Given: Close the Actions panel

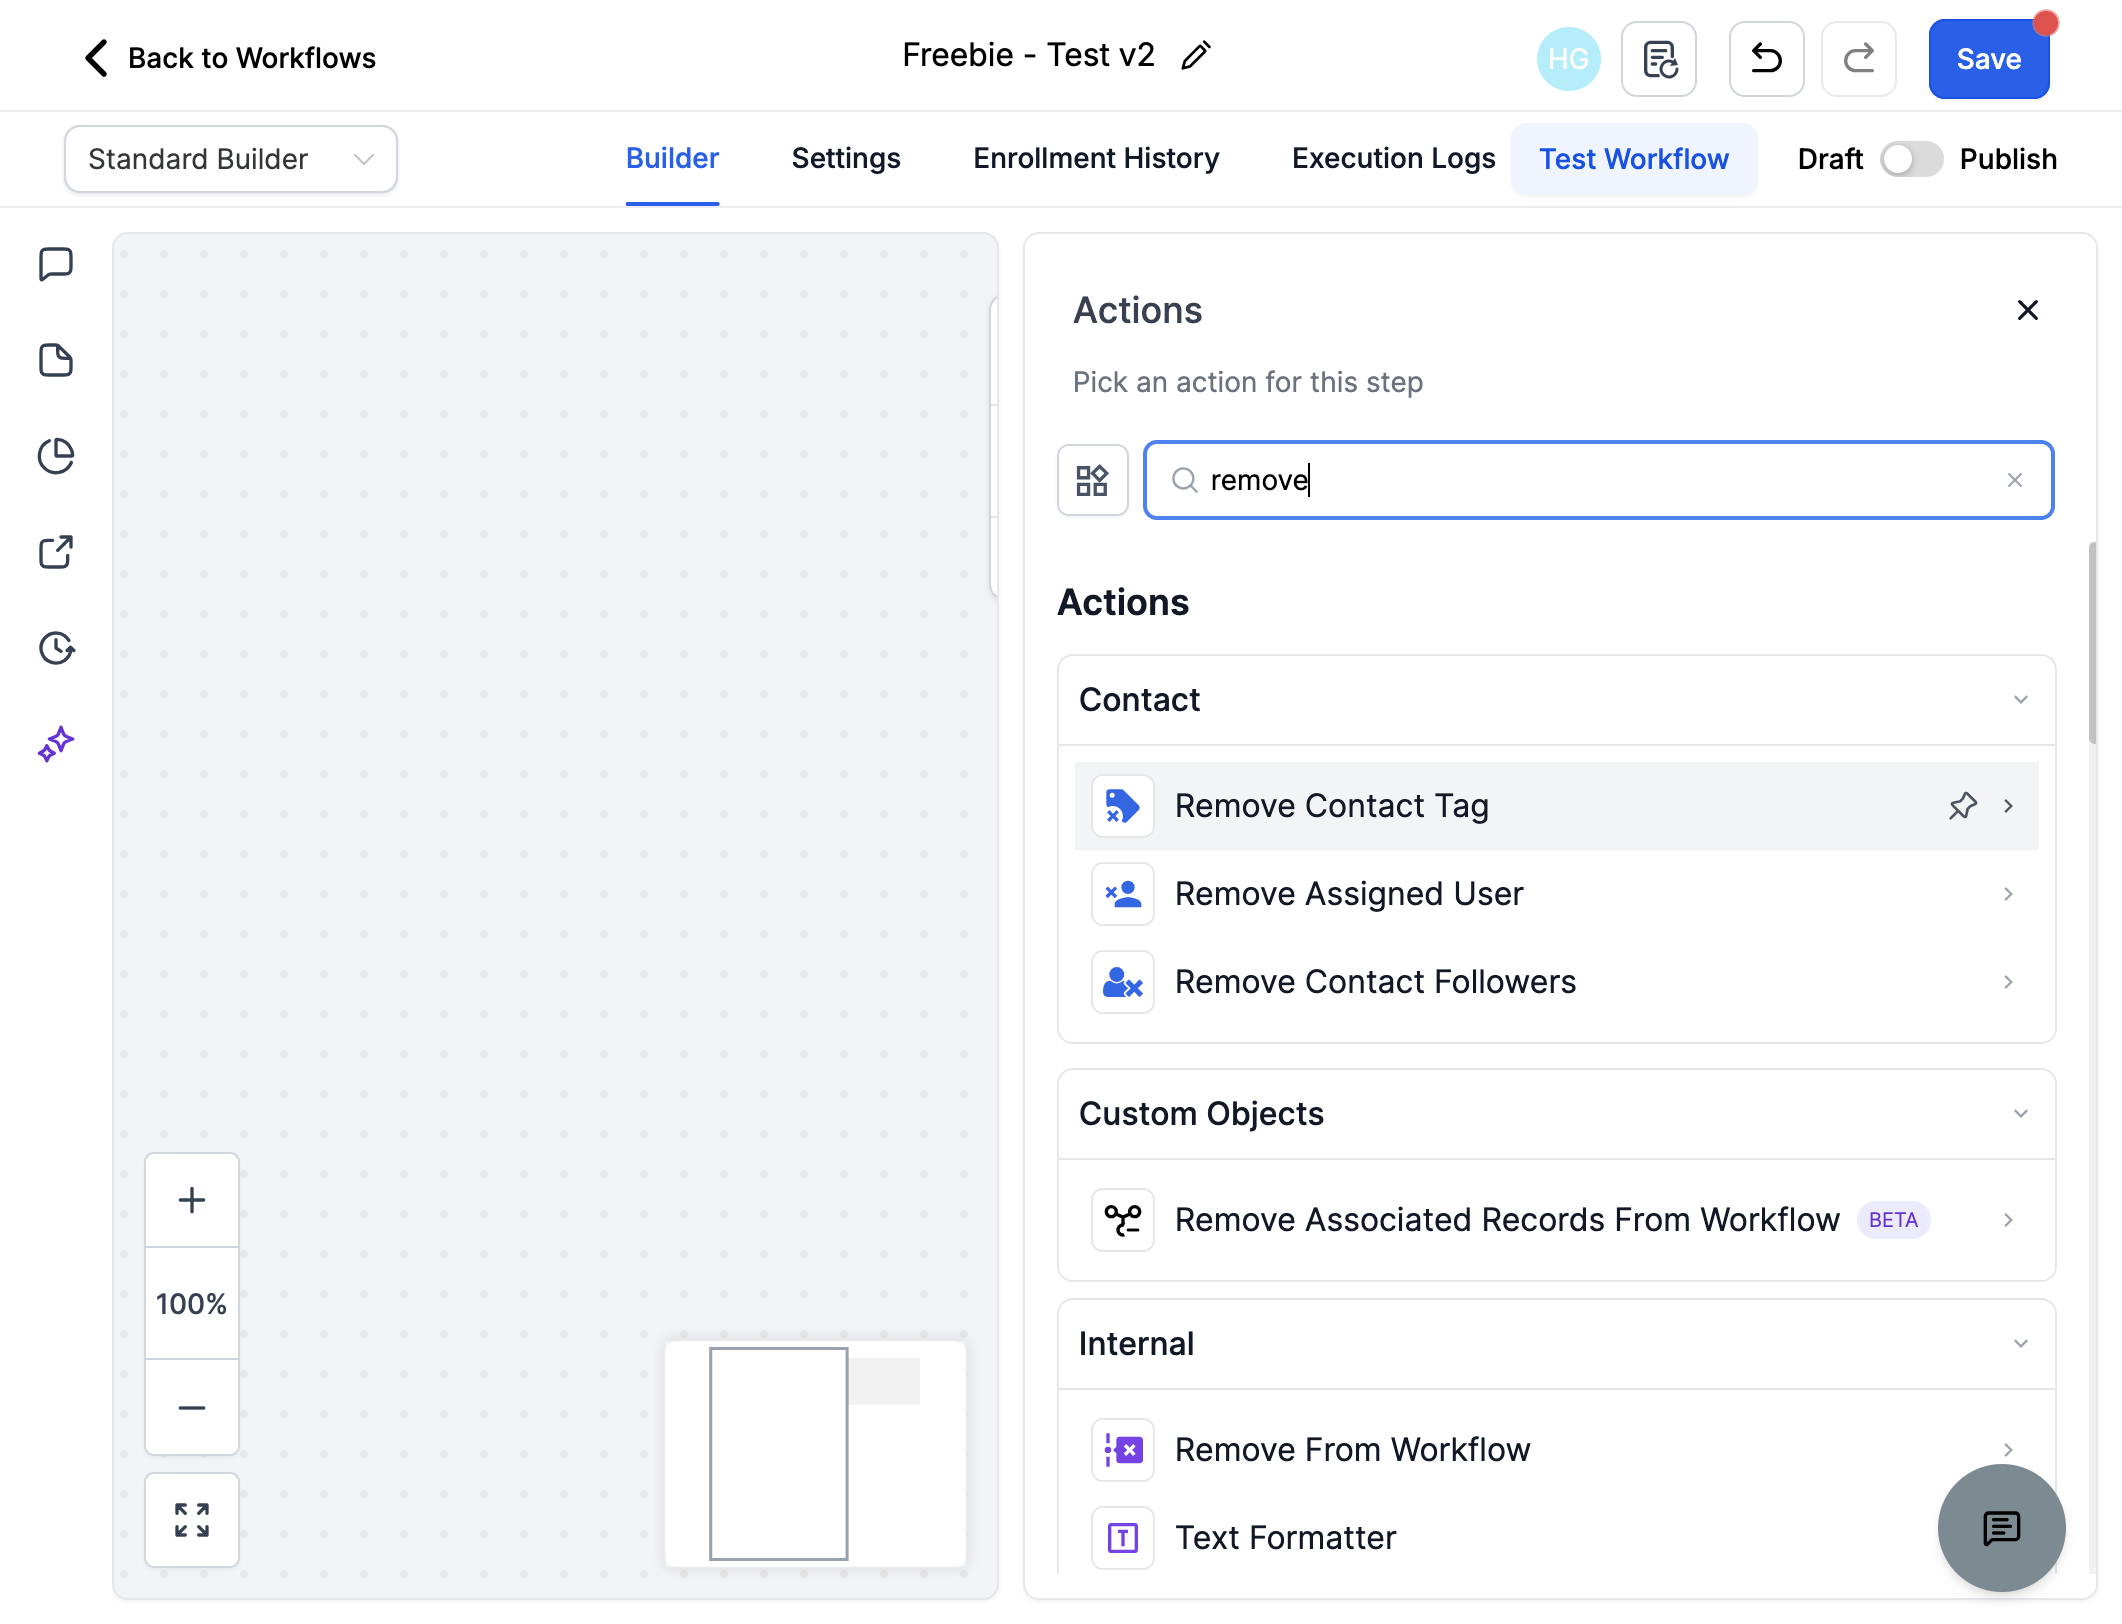Looking at the screenshot, I should tap(2027, 311).
